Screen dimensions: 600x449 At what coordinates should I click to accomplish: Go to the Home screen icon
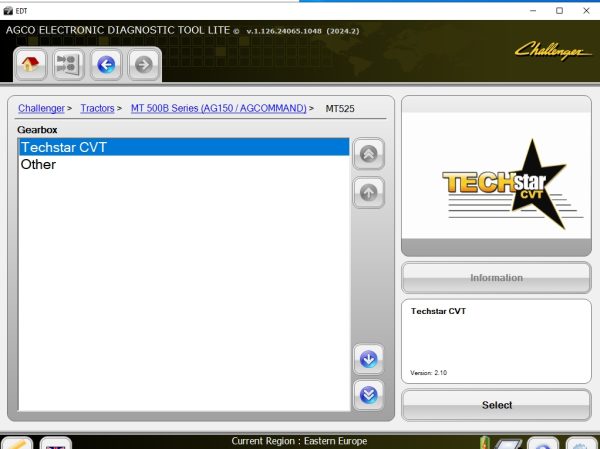30,64
